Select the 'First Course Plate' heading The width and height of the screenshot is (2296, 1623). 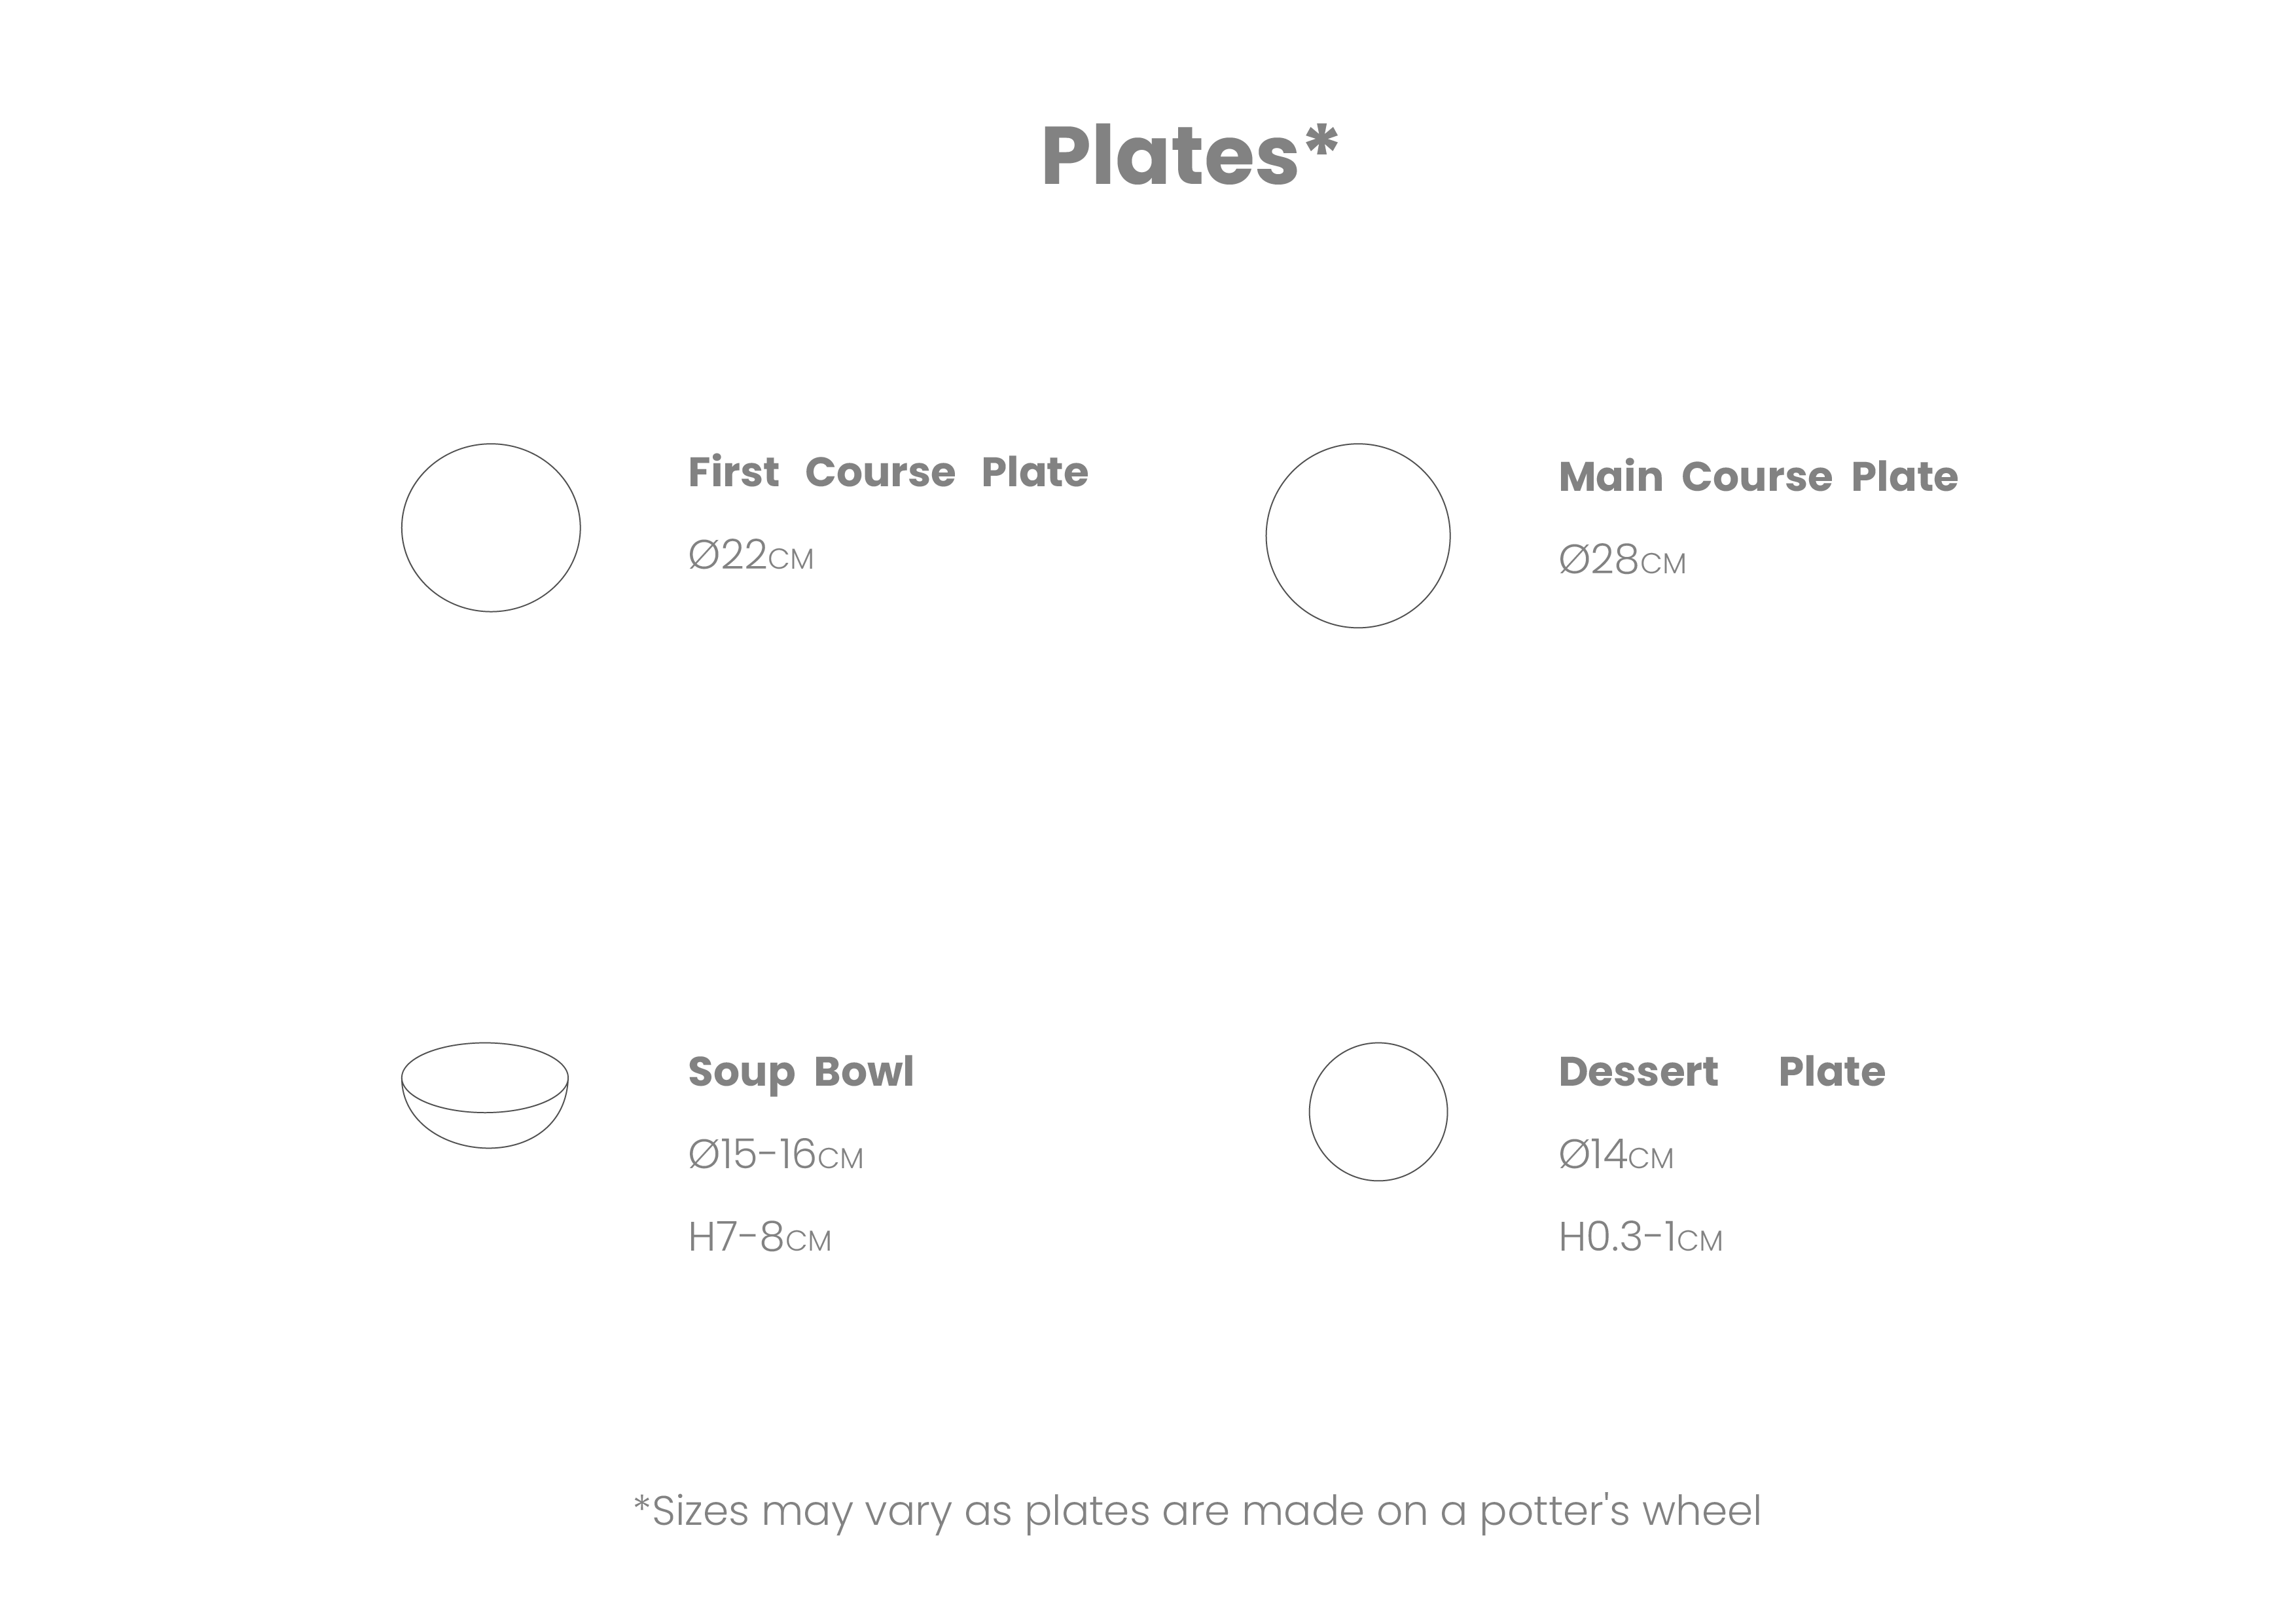[887, 472]
